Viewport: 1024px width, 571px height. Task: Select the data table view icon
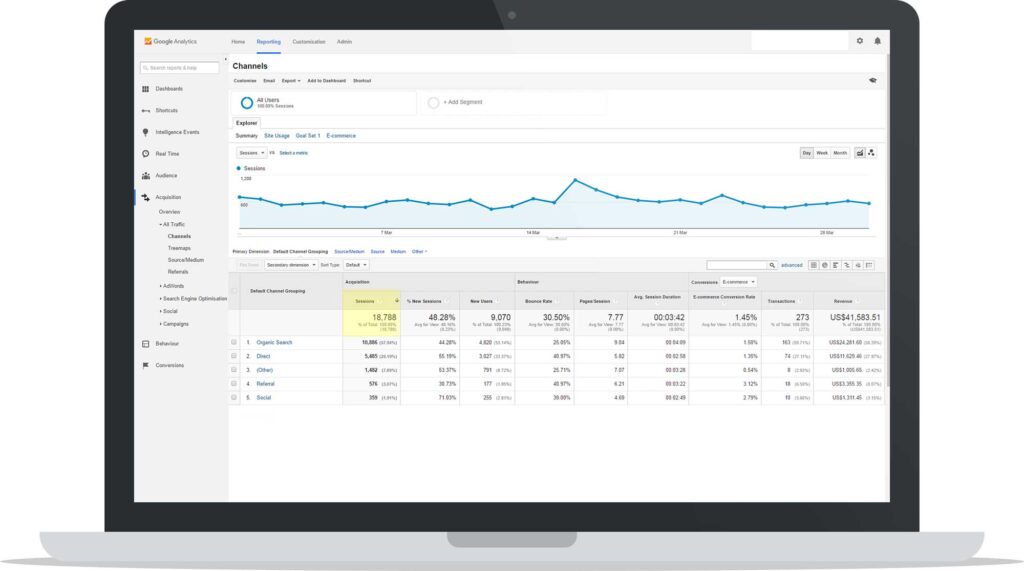(813, 265)
